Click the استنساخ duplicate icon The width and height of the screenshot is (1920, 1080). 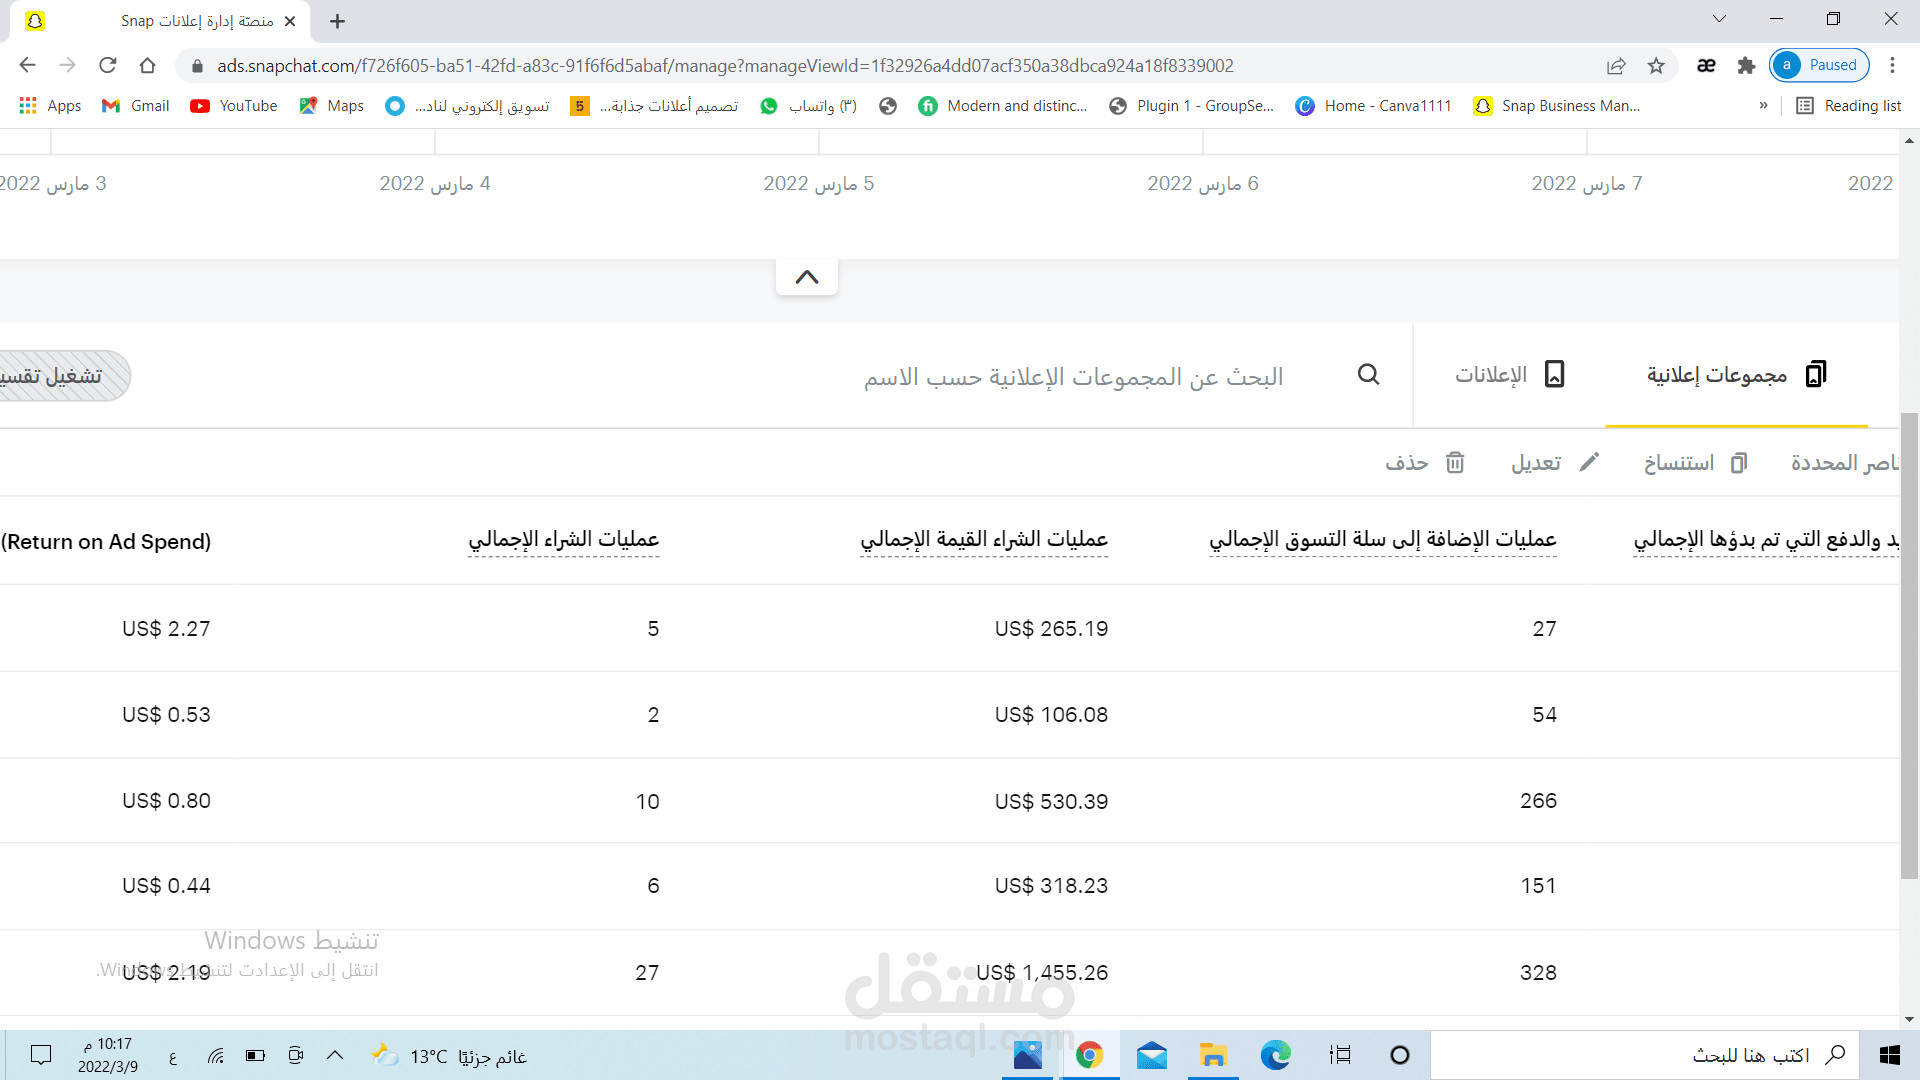tap(1739, 462)
